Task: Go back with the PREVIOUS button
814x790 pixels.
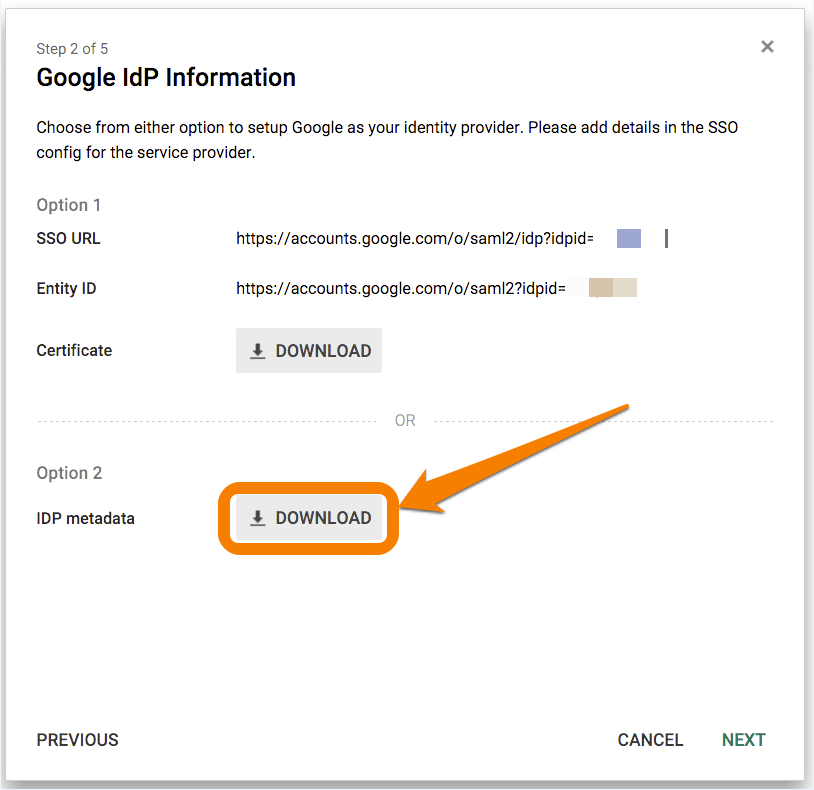Action: [x=77, y=740]
